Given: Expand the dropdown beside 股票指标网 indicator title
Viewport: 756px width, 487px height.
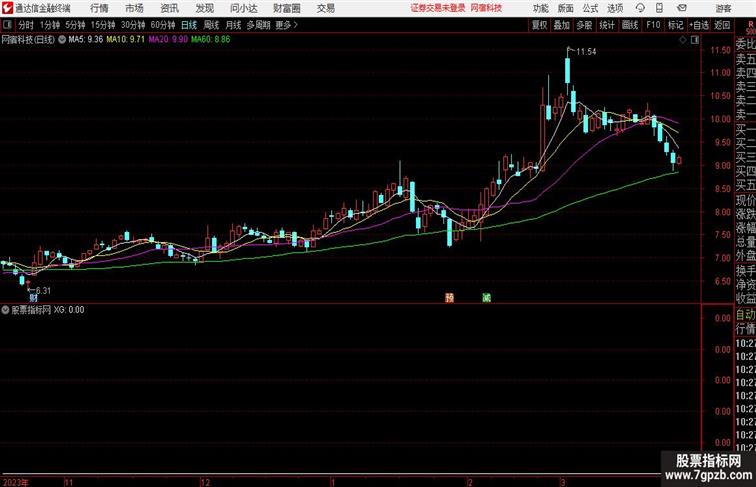Looking at the screenshot, I should coord(5,310).
